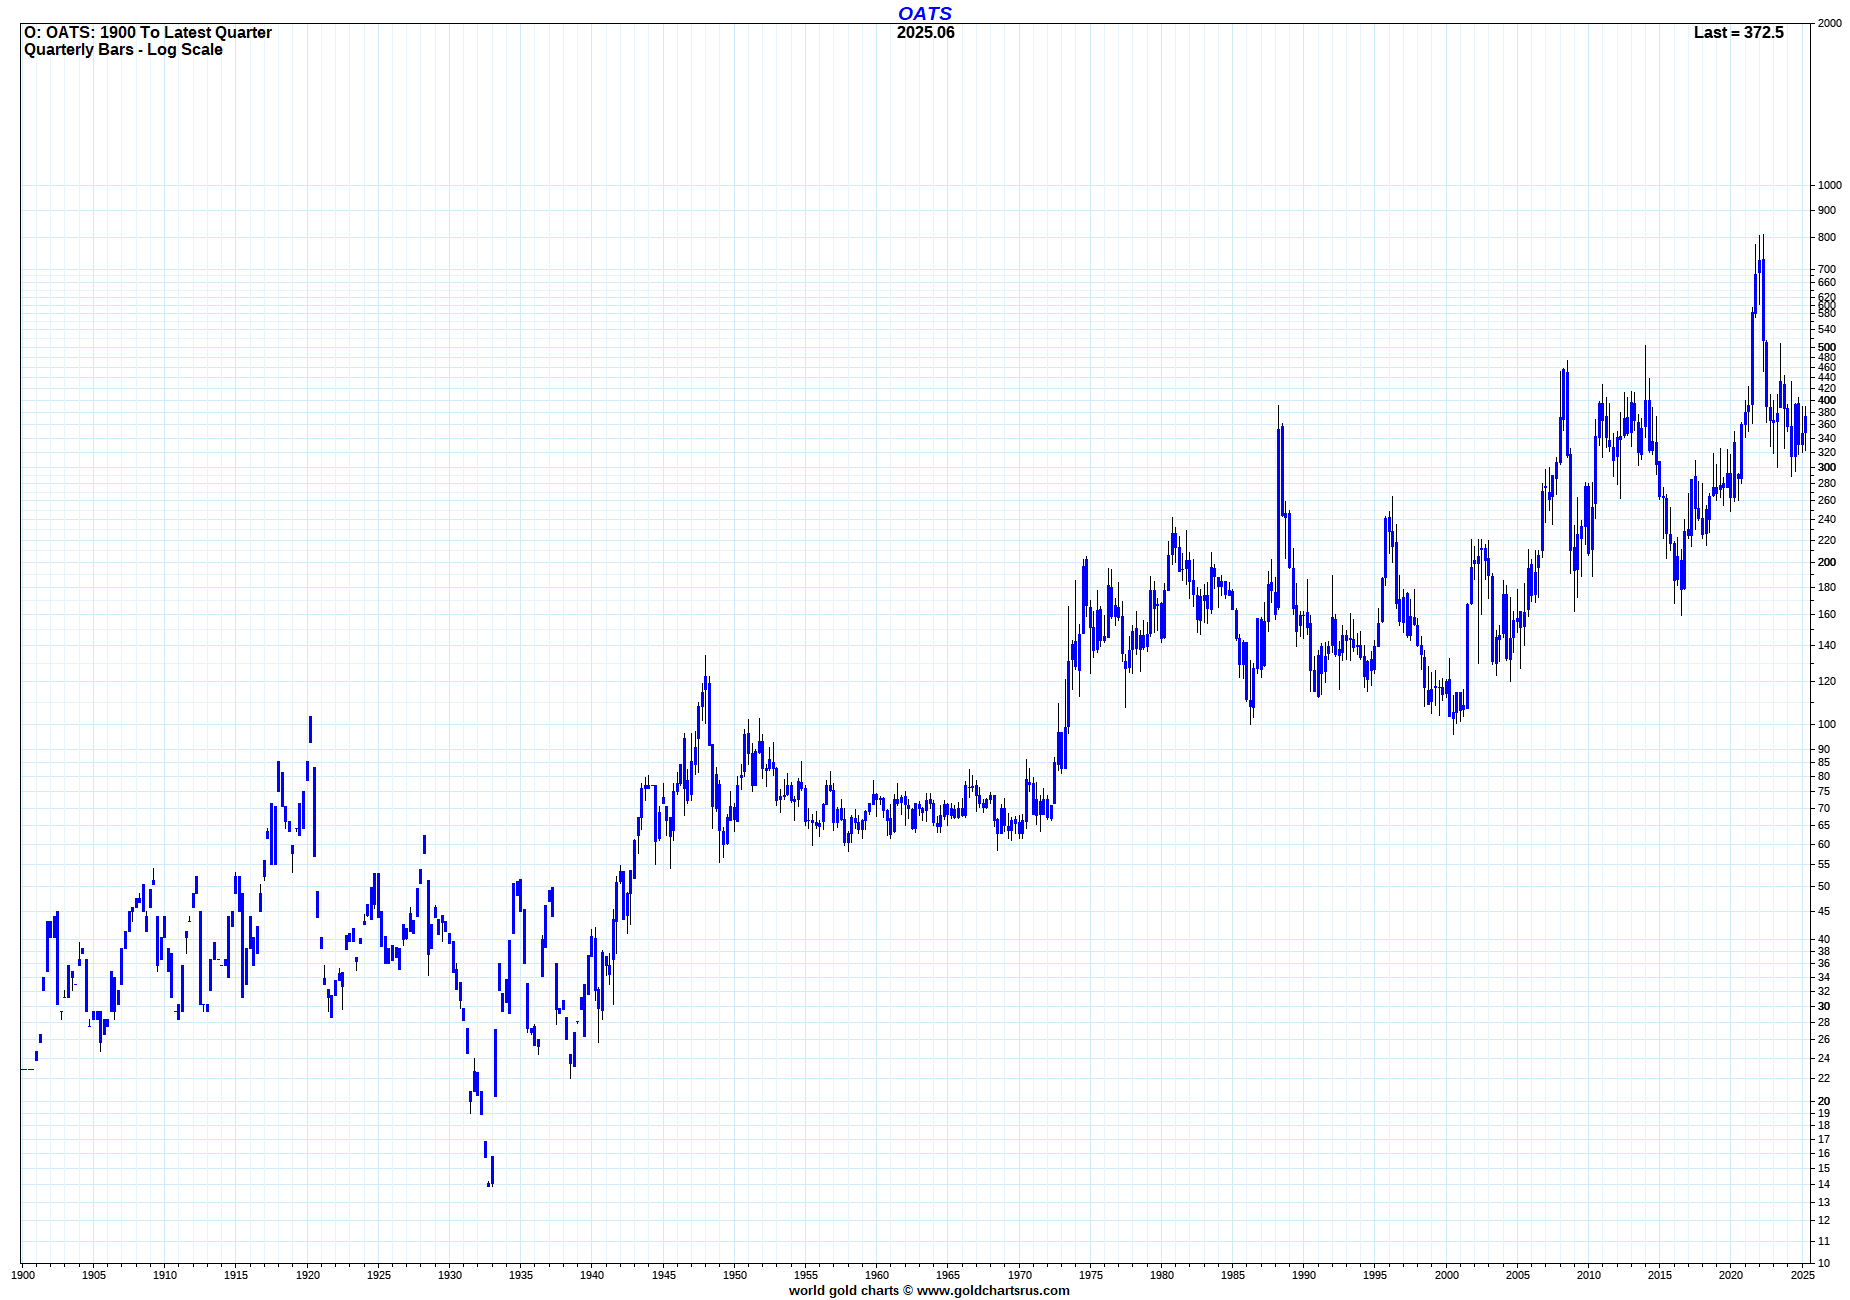Click the 240 price axis label
The width and height of the screenshot is (1850, 1300).
pos(1827,519)
